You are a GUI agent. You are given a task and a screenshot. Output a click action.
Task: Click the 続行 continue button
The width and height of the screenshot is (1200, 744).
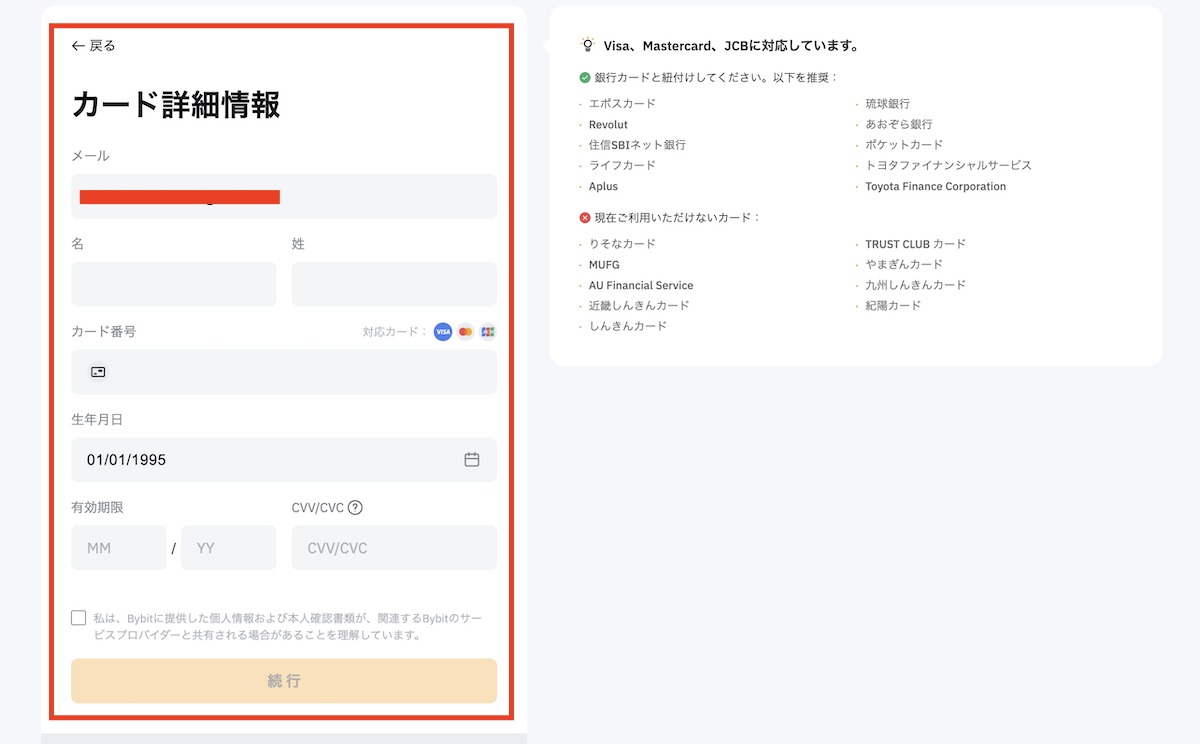[x=284, y=681]
